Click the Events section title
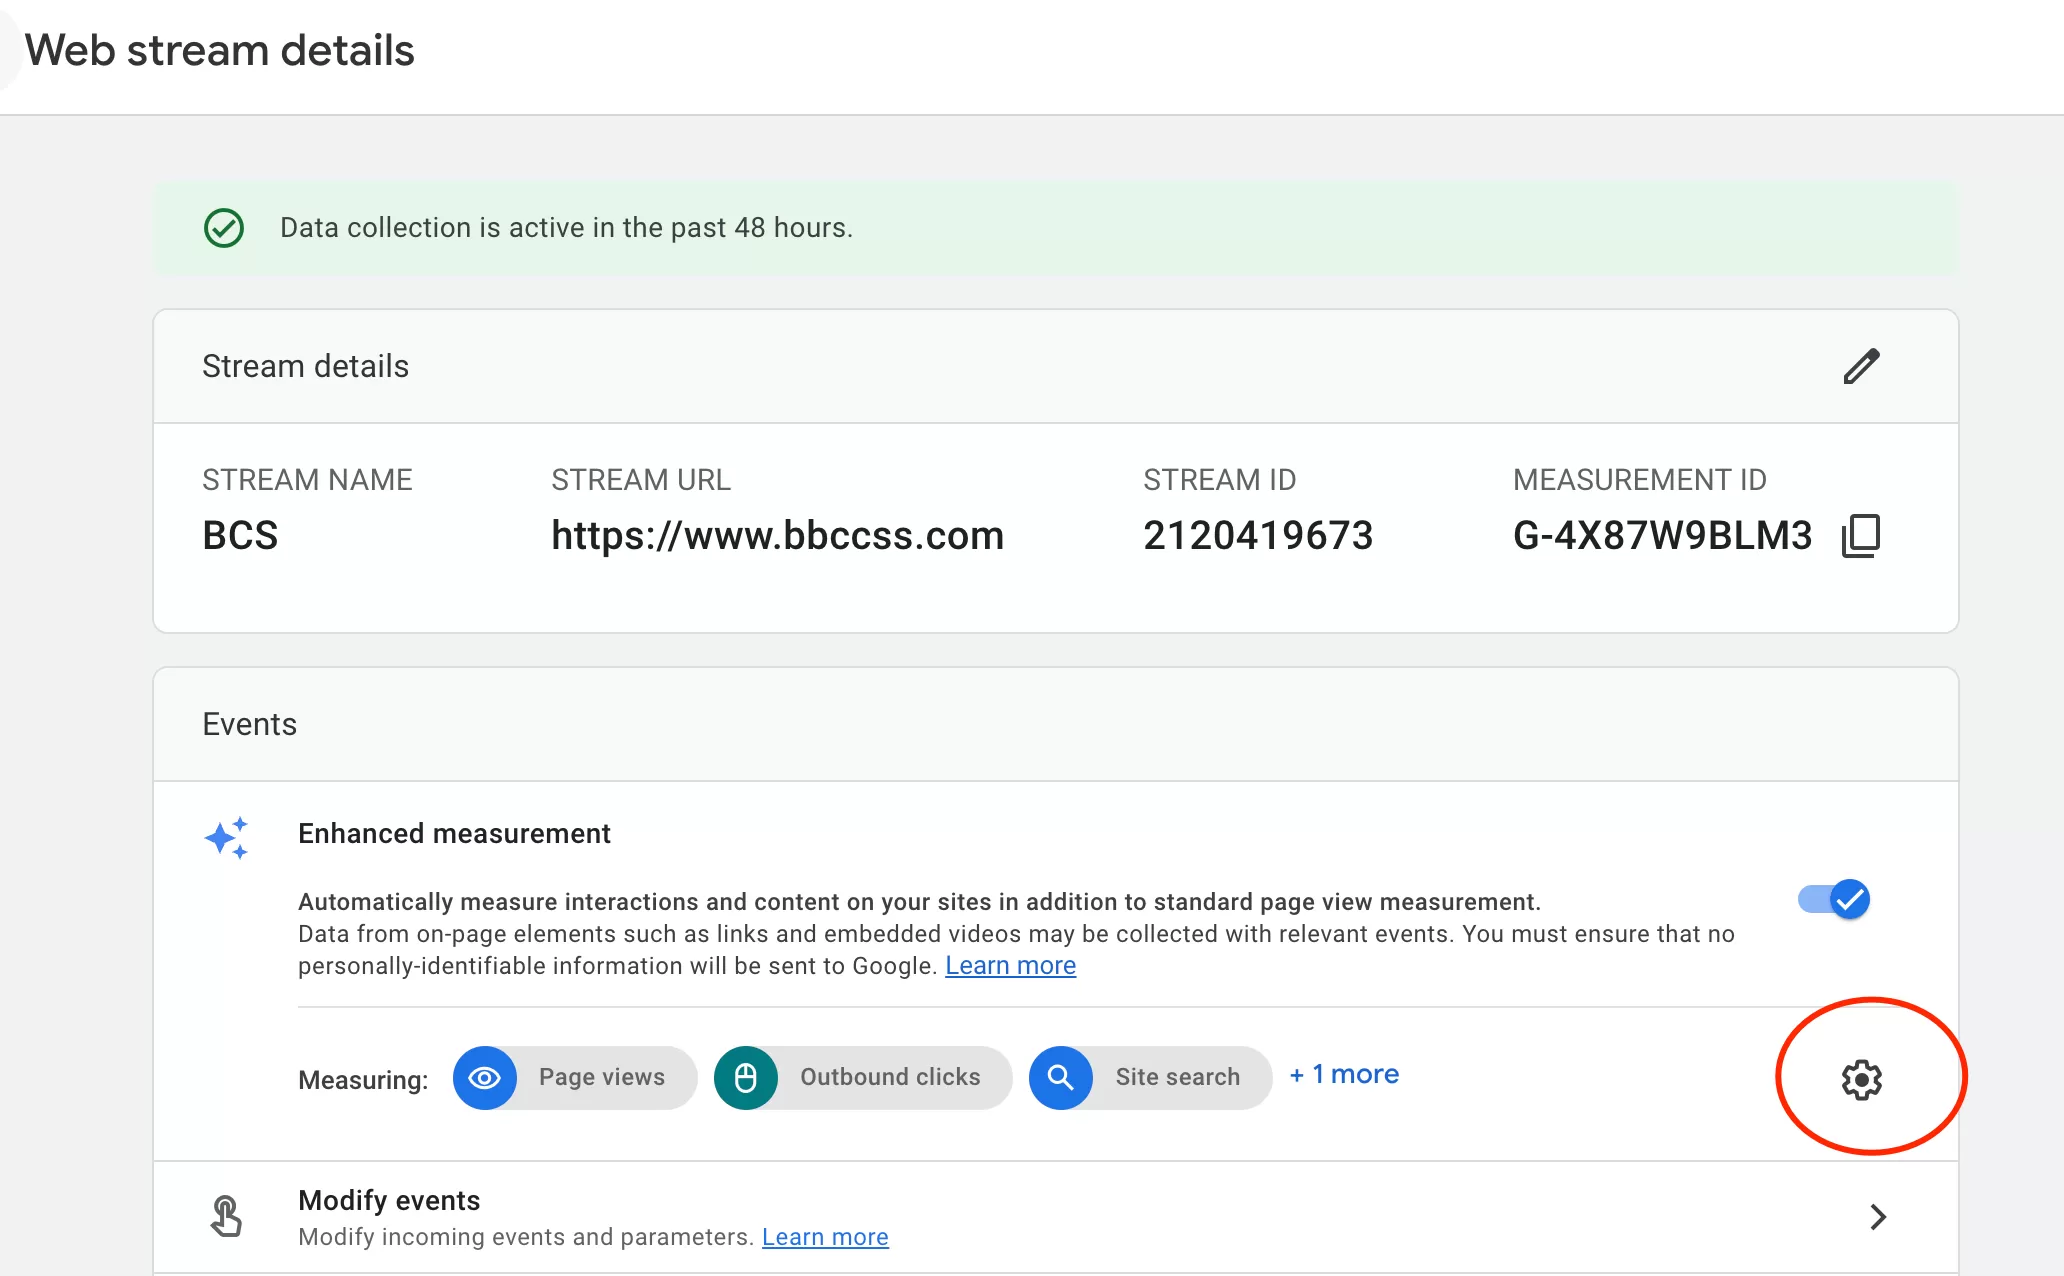The height and width of the screenshot is (1276, 2064). tap(249, 724)
